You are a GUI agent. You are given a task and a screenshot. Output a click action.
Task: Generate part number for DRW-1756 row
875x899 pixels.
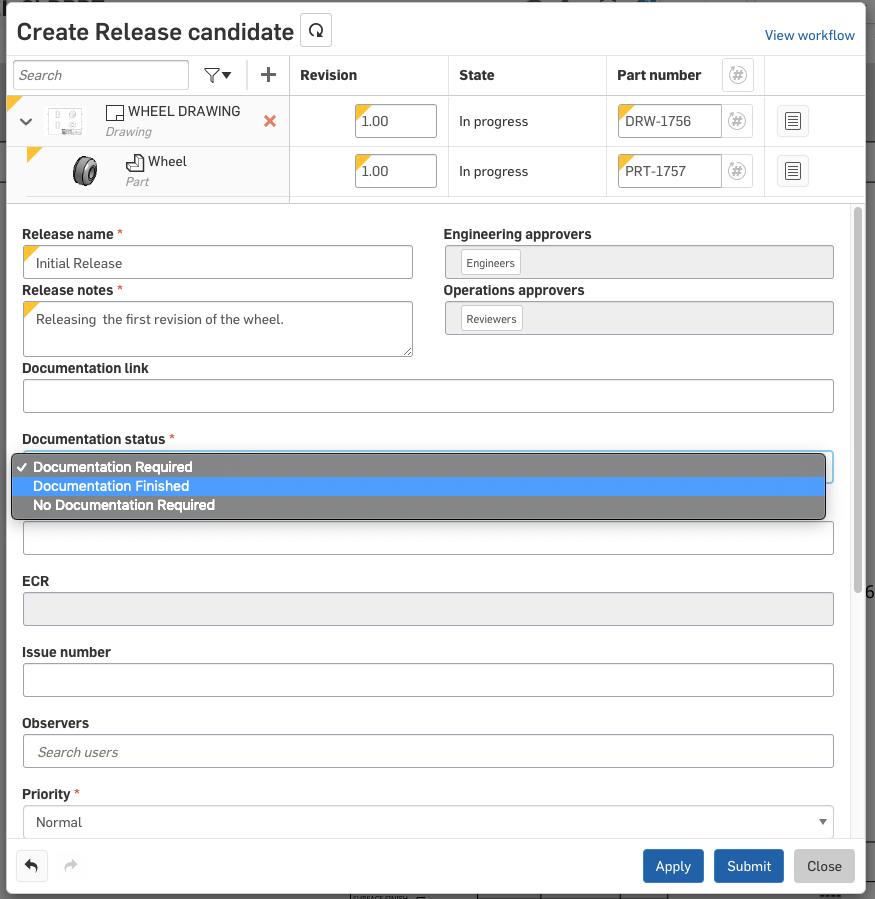click(x=737, y=121)
